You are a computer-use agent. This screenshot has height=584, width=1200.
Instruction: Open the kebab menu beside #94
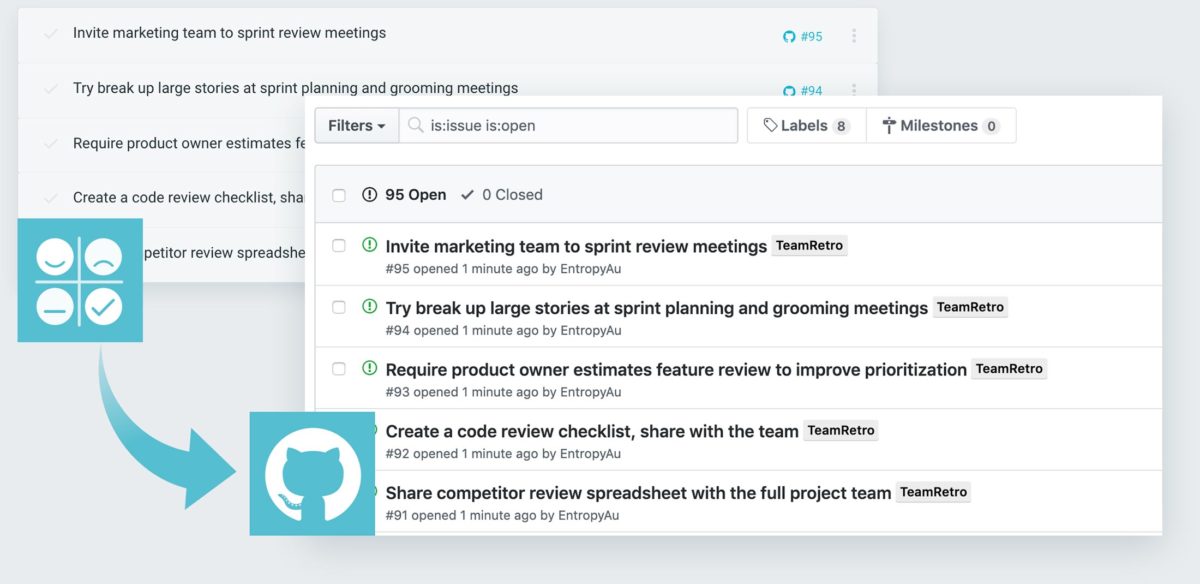[854, 91]
